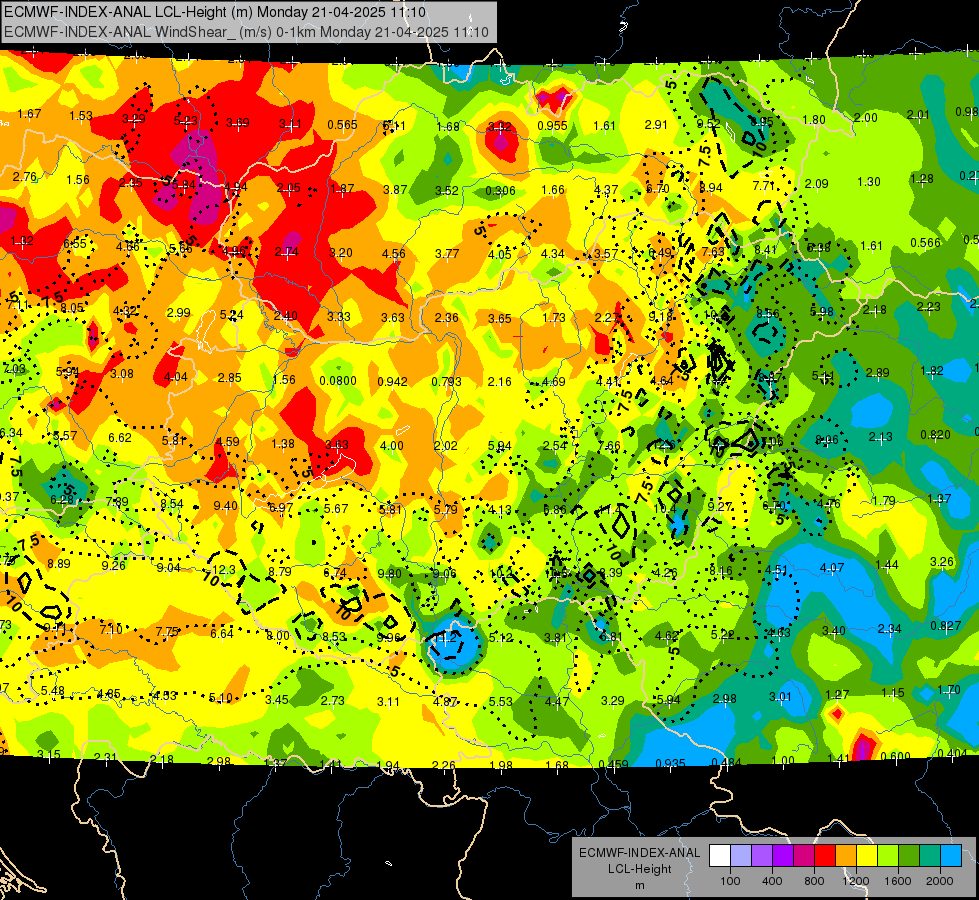Click the teal swatch in the legend
The height and width of the screenshot is (900, 979).
tap(930, 856)
